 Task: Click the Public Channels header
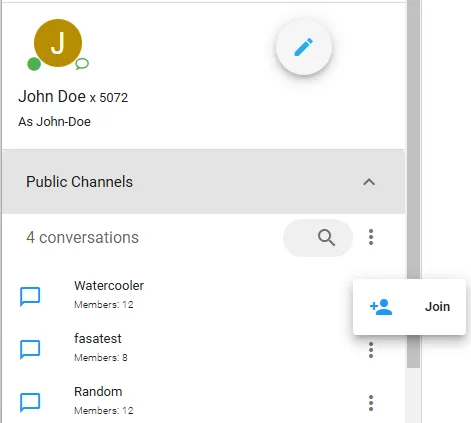click(204, 182)
